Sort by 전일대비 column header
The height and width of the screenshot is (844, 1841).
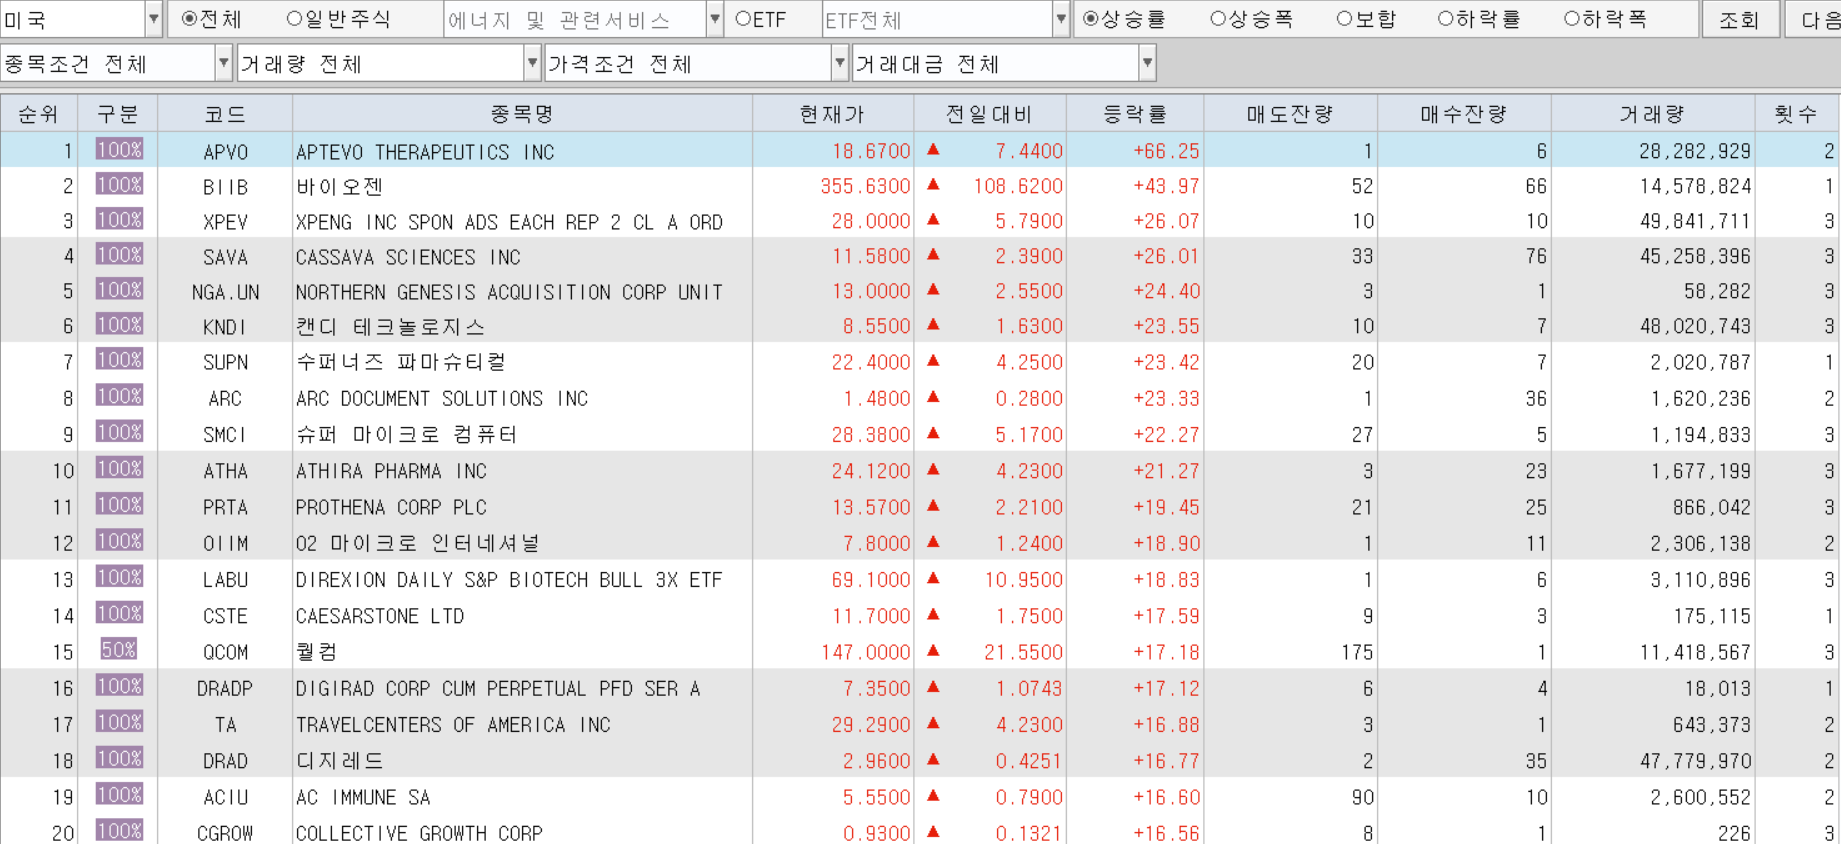tap(989, 114)
